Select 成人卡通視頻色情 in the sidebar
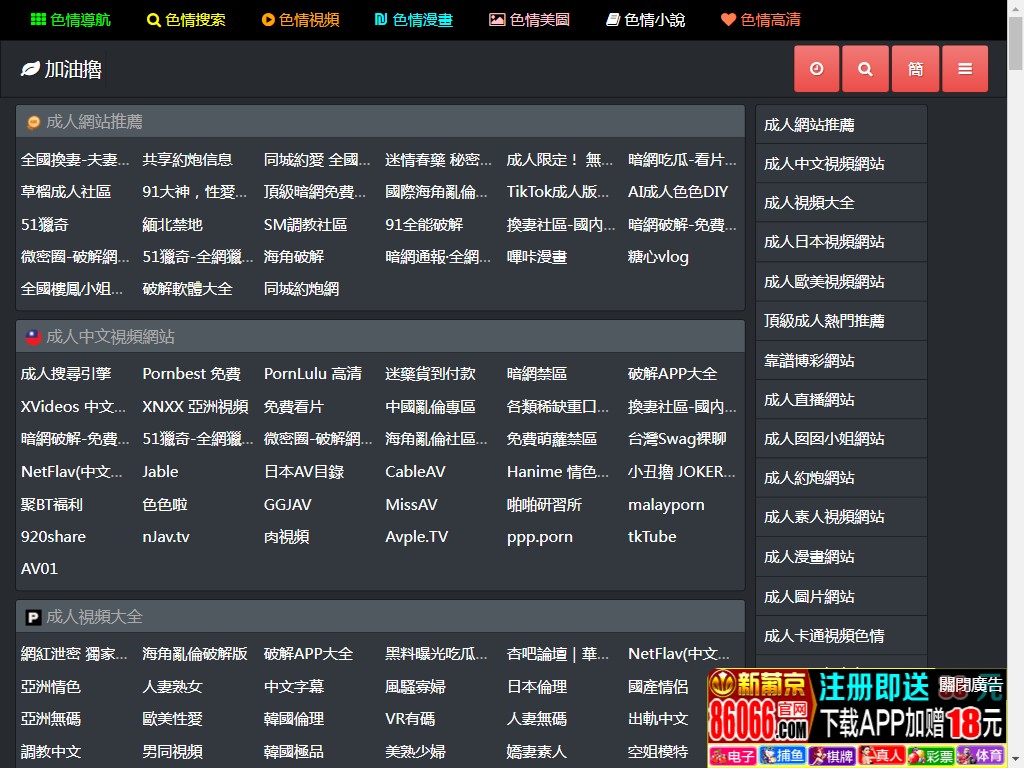 [x=841, y=635]
